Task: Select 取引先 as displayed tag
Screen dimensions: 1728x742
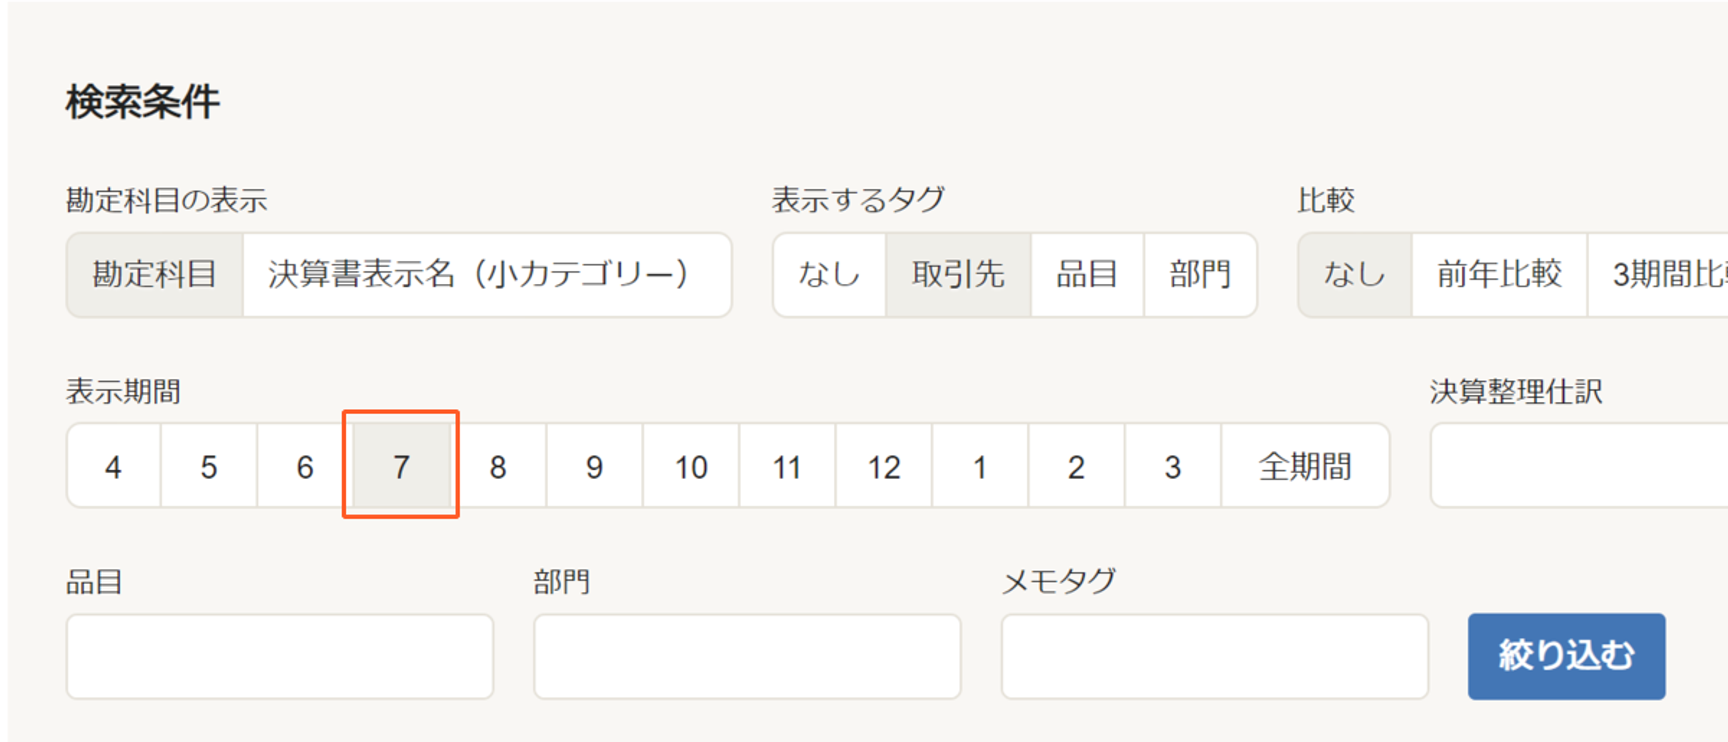Action: coord(958,275)
